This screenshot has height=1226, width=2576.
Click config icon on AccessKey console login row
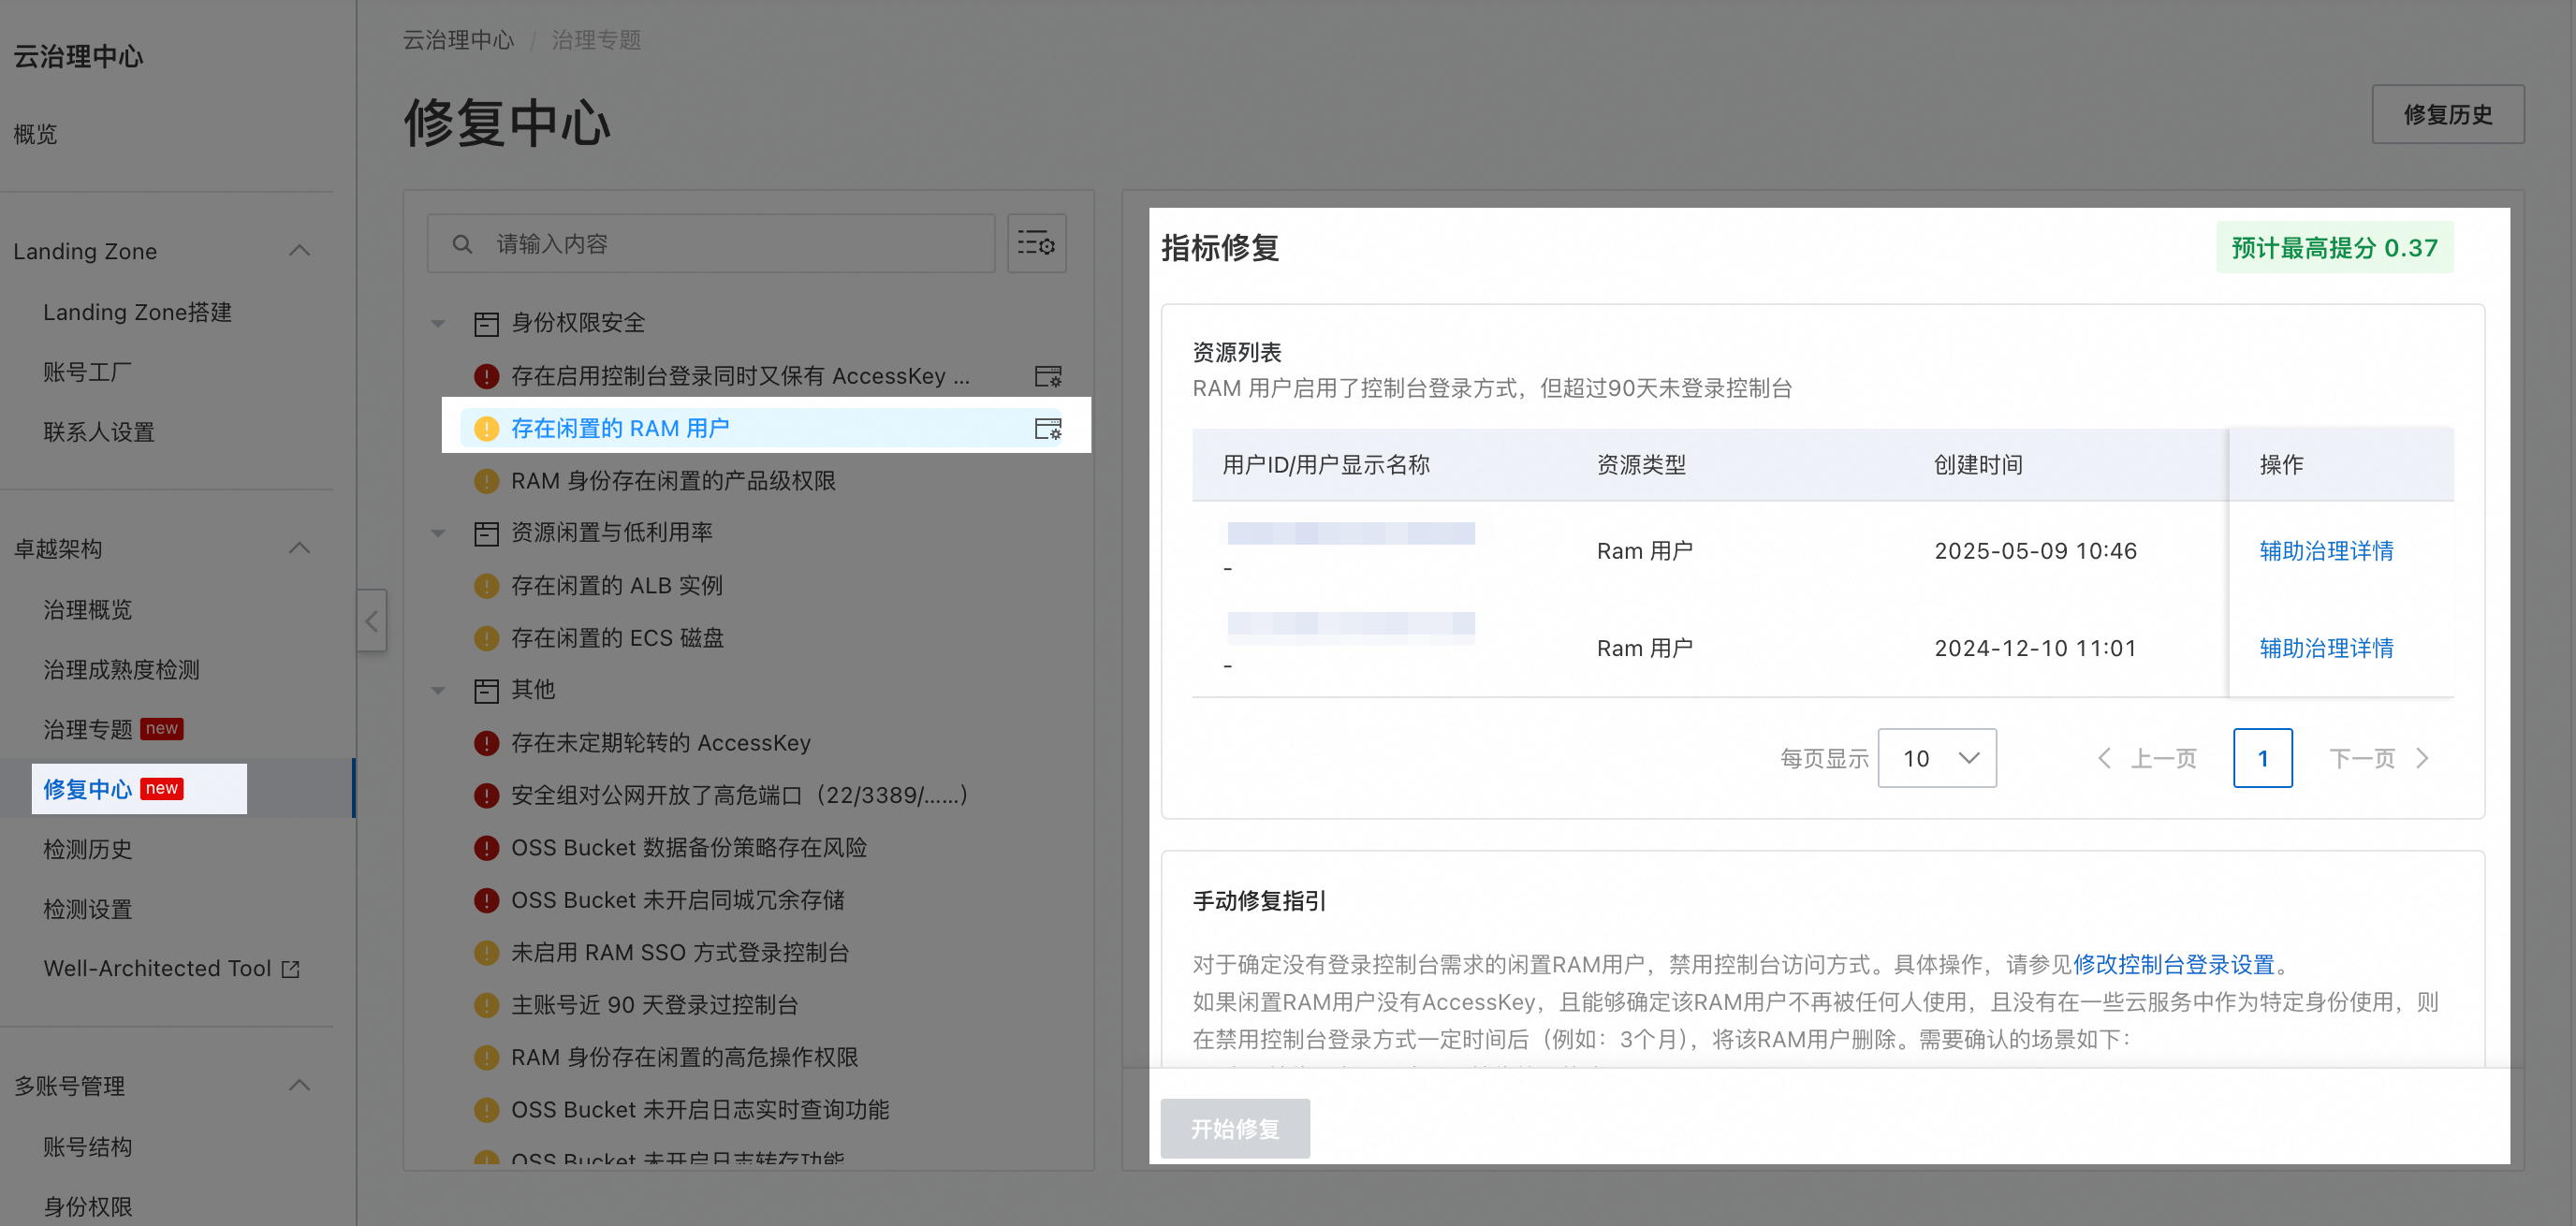[x=1047, y=376]
